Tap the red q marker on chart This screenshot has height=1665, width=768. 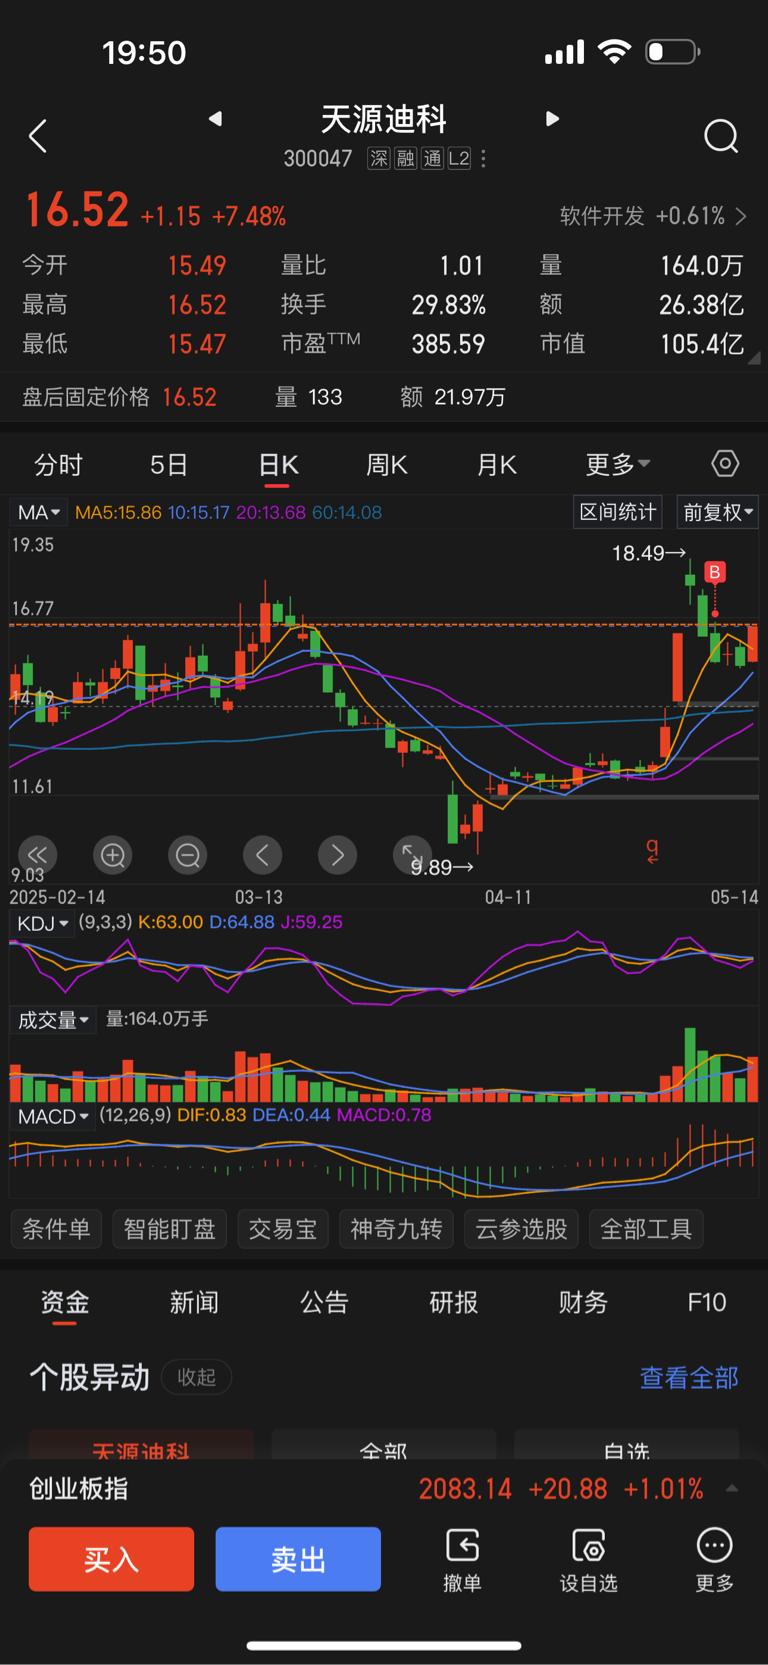point(652,850)
